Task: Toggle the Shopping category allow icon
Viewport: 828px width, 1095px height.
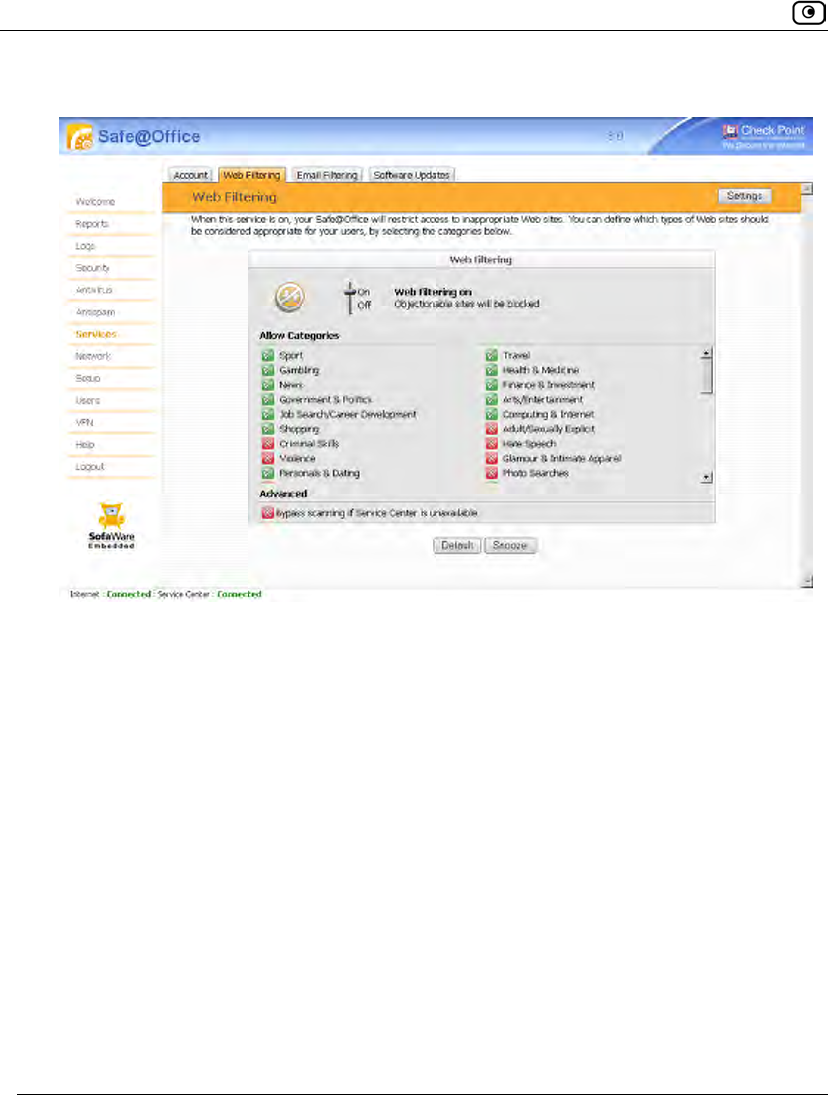Action: [267, 429]
